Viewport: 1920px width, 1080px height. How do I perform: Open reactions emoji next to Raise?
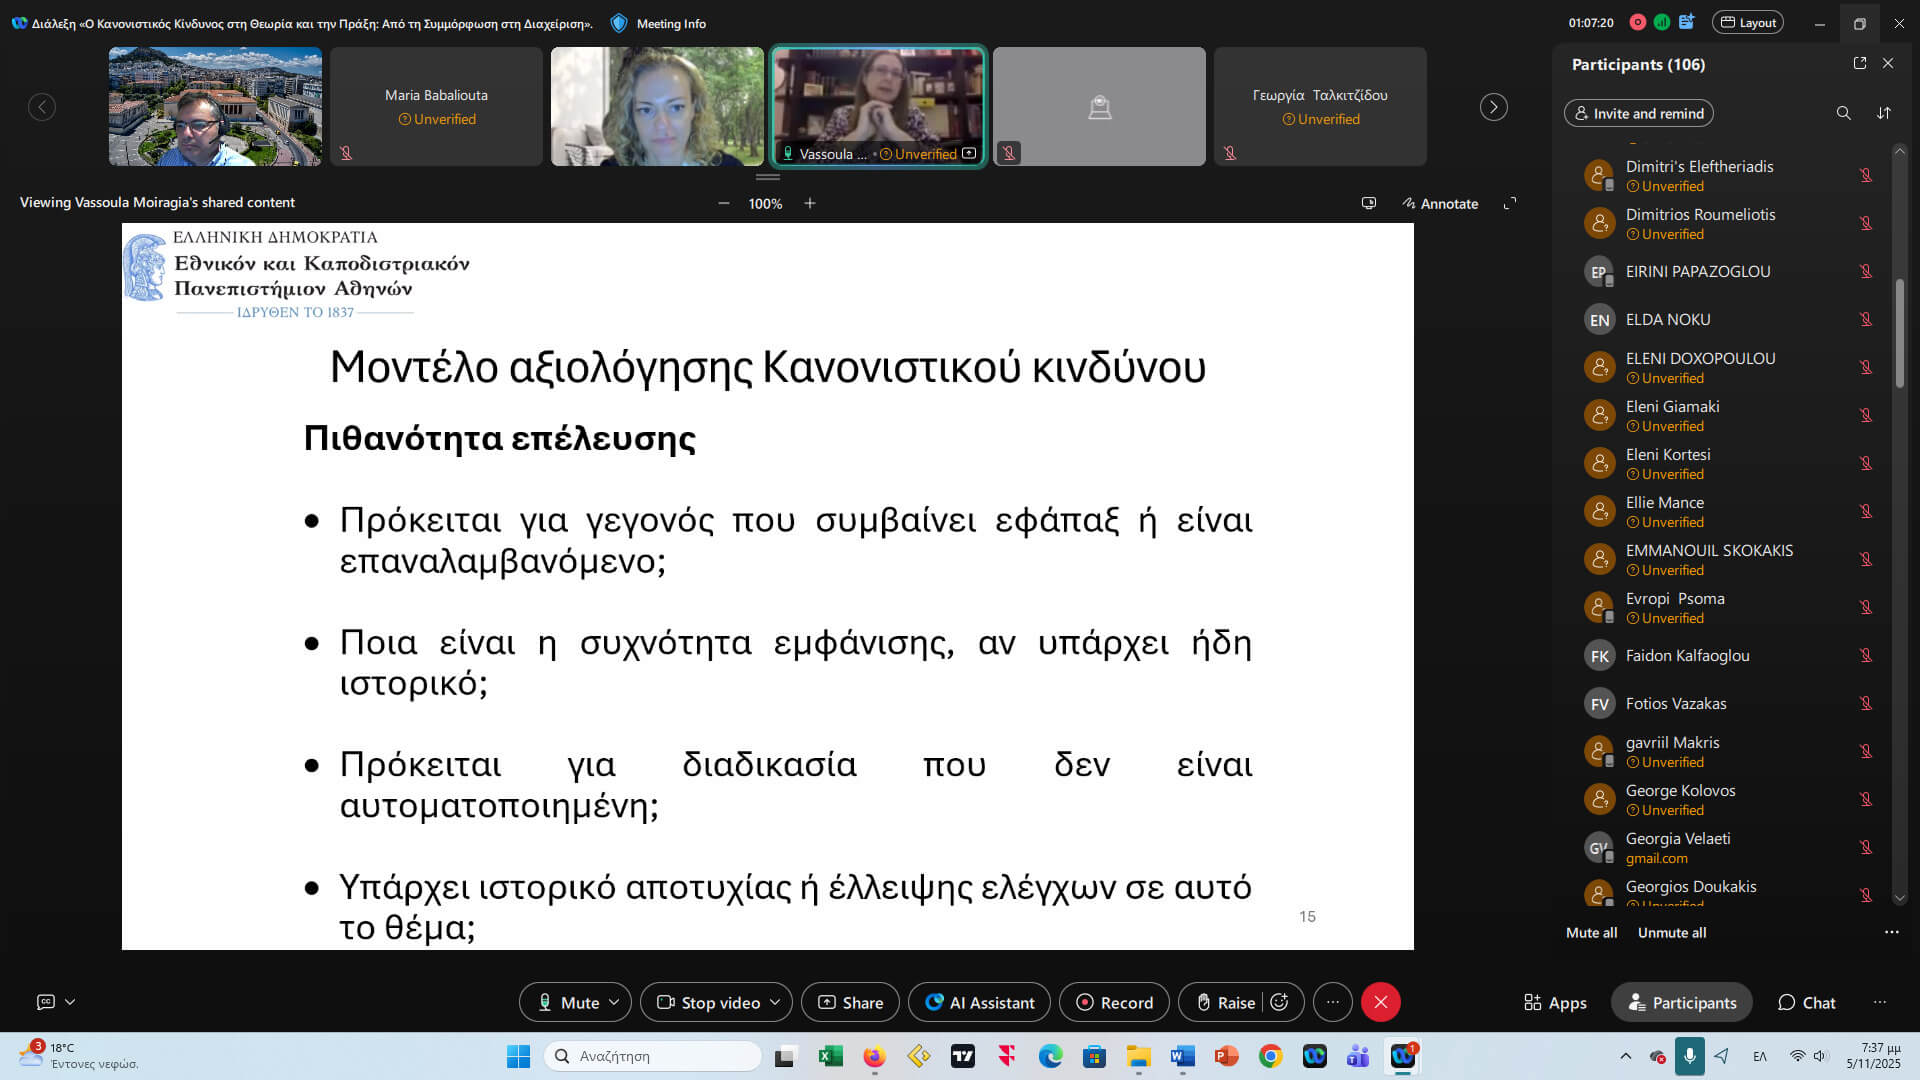pyautogui.click(x=1279, y=1002)
